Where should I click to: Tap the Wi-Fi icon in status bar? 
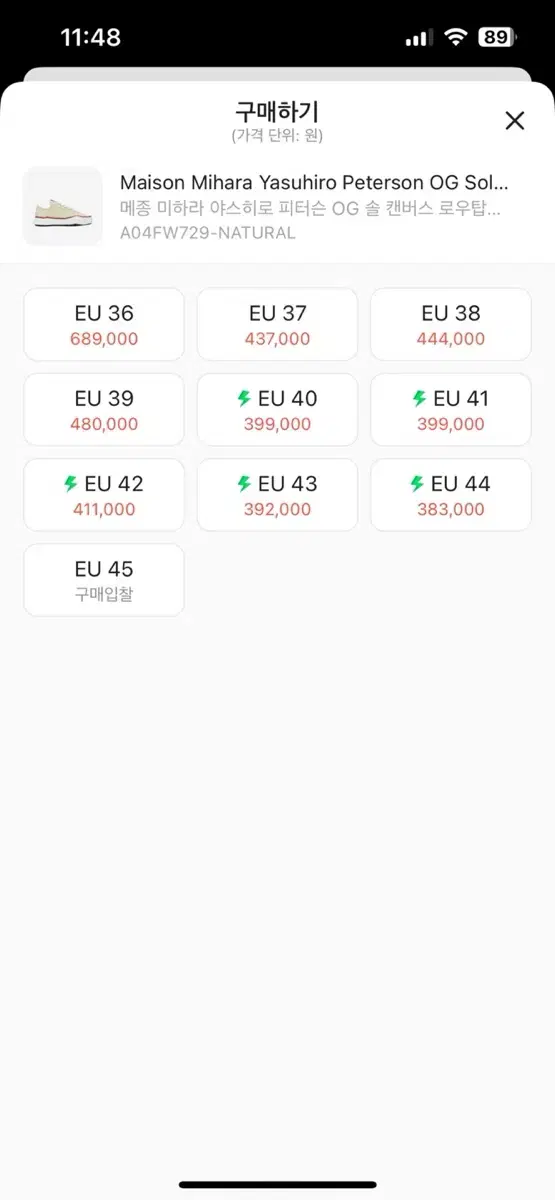coord(456,37)
